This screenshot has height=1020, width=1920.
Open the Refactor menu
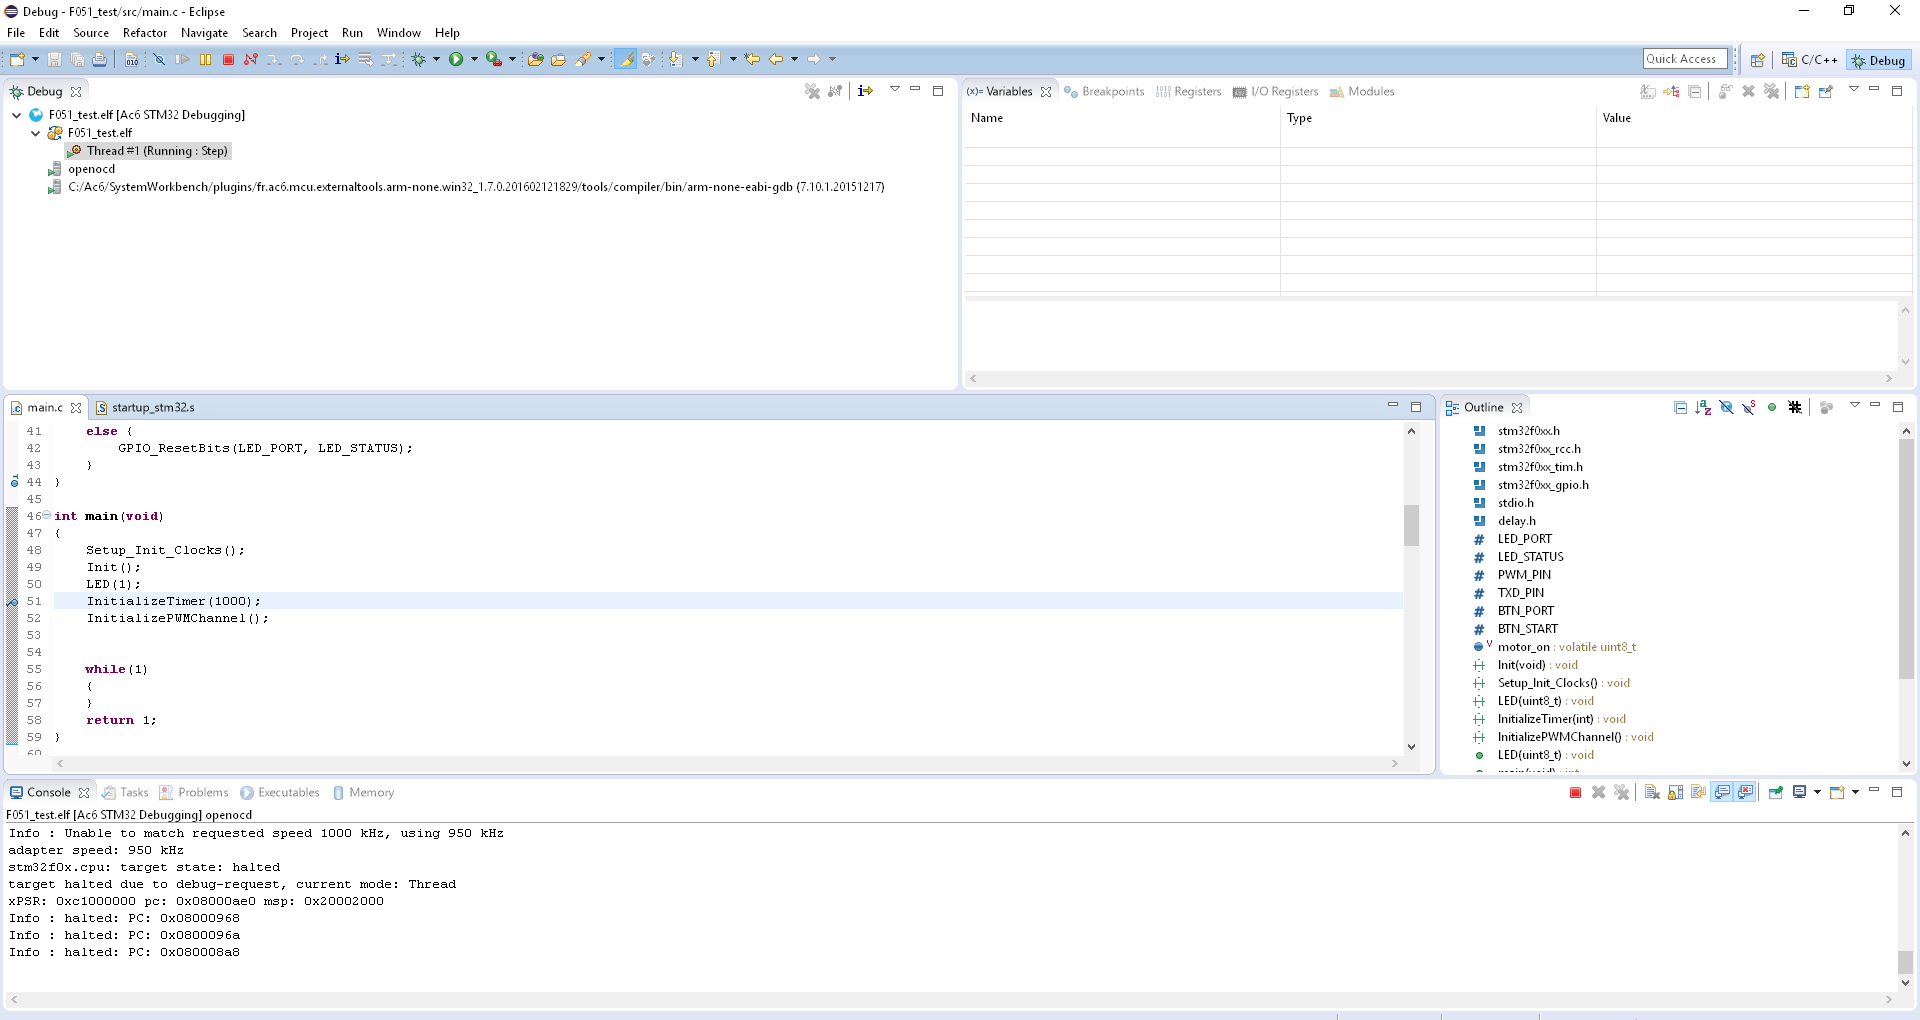pyautogui.click(x=144, y=33)
